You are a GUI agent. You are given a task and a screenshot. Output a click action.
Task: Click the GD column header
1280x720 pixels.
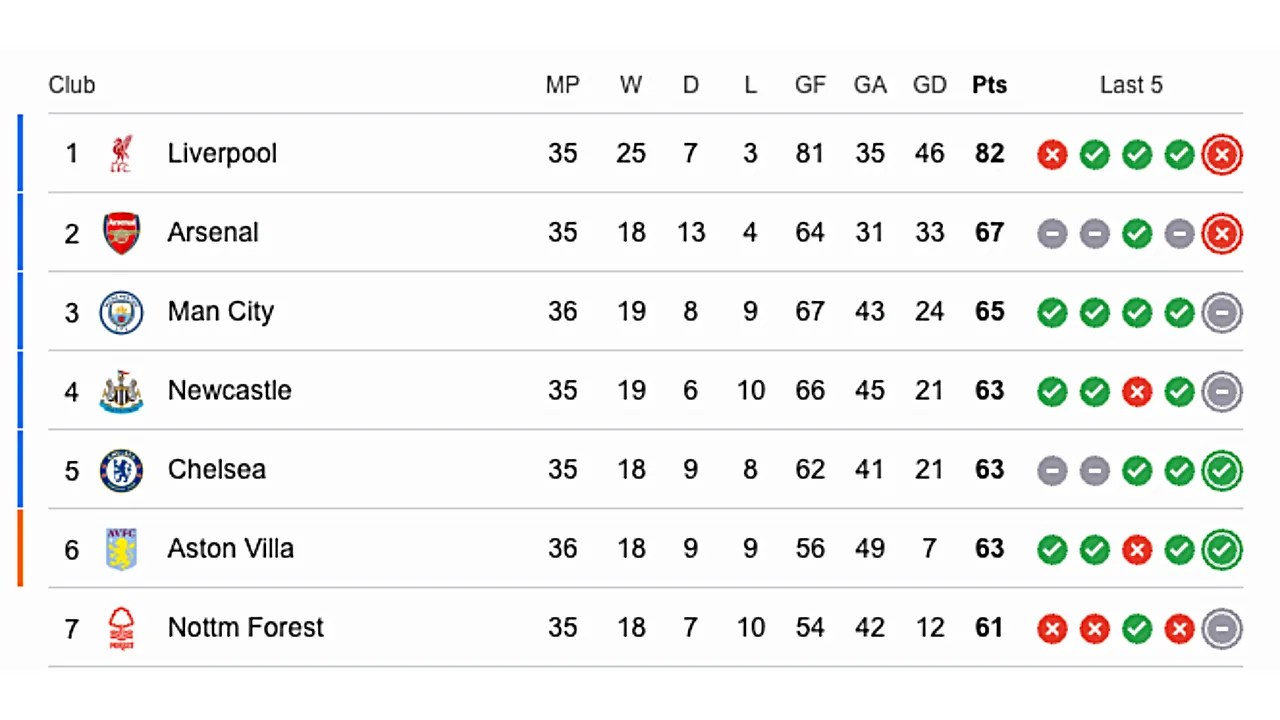tap(929, 85)
